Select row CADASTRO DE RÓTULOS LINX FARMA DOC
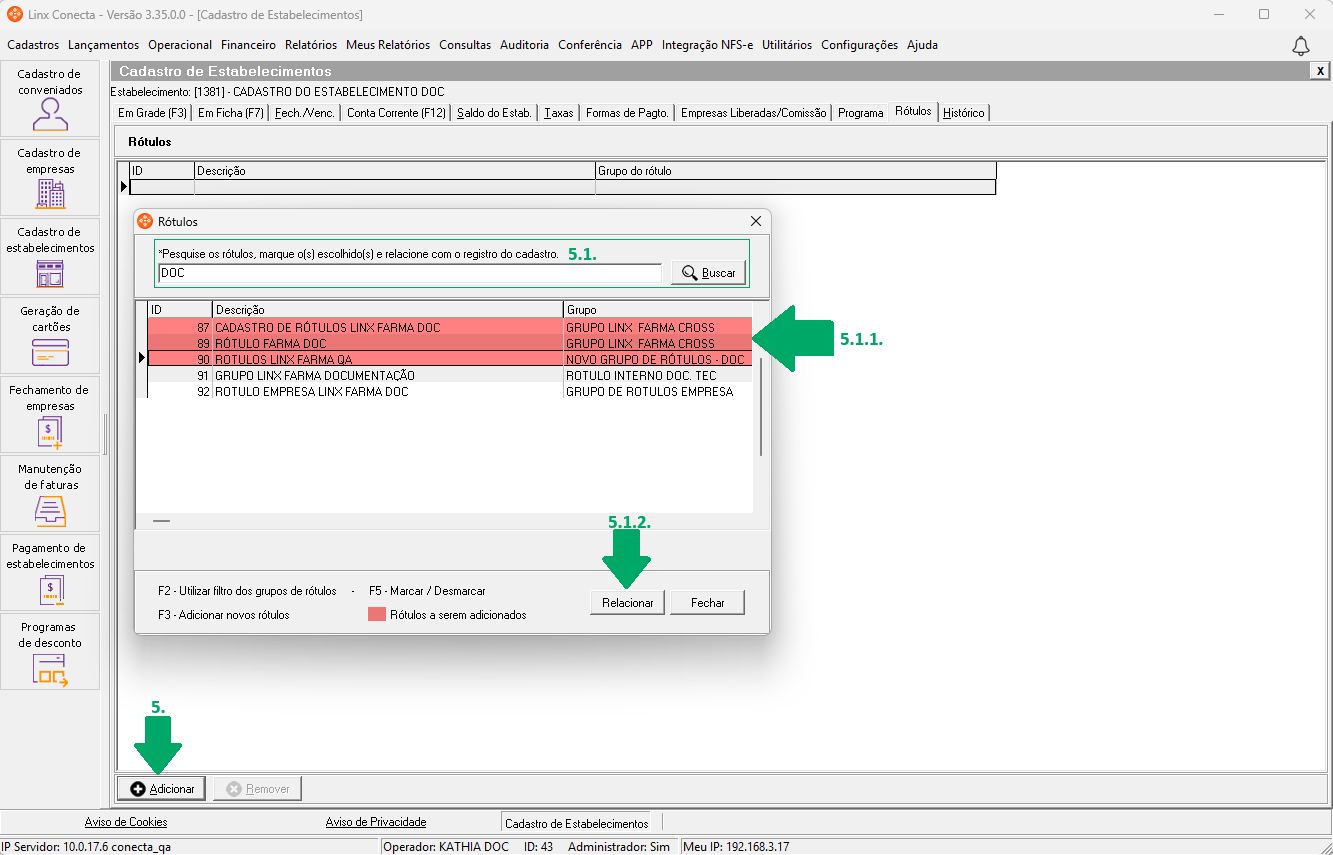The image size is (1333, 855). point(449,327)
